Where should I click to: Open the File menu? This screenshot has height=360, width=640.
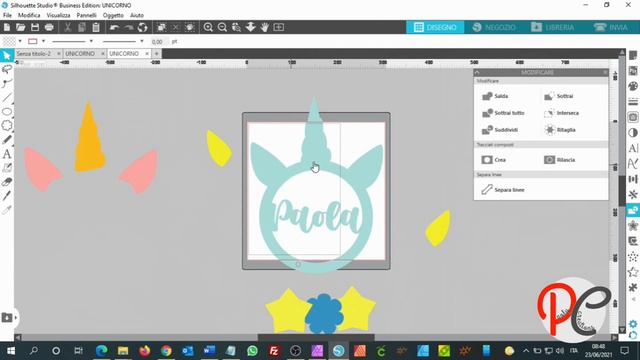point(7,15)
